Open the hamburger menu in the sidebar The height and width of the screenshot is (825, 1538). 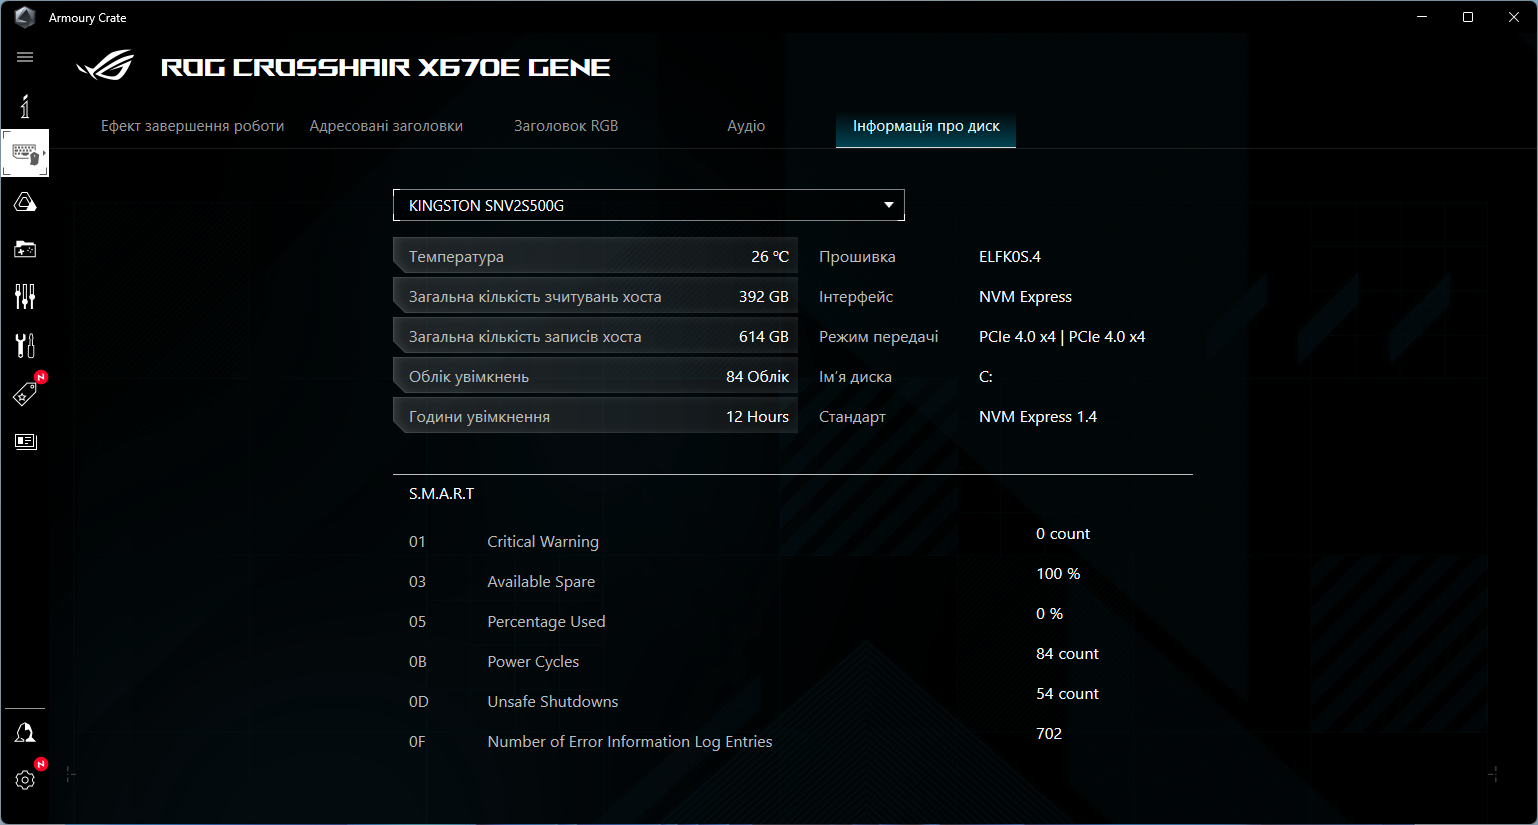(25, 57)
